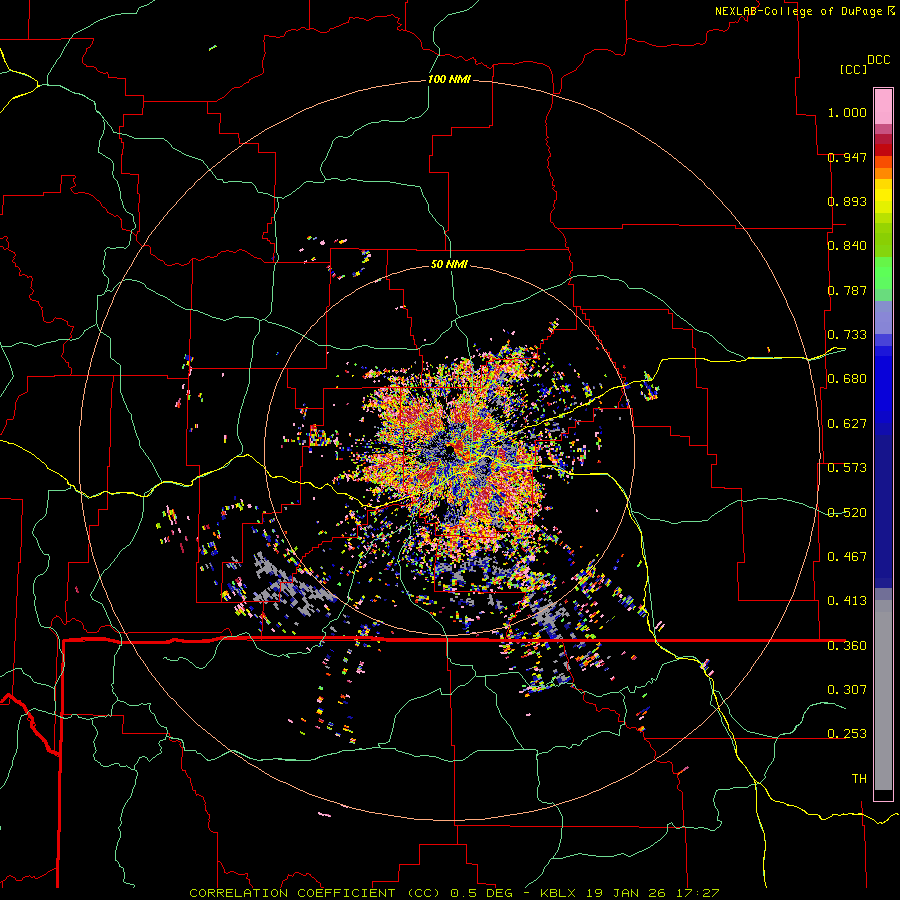The height and width of the screenshot is (900, 900).
Task: Click the 0.787 scale value
Action: [x=847, y=290]
